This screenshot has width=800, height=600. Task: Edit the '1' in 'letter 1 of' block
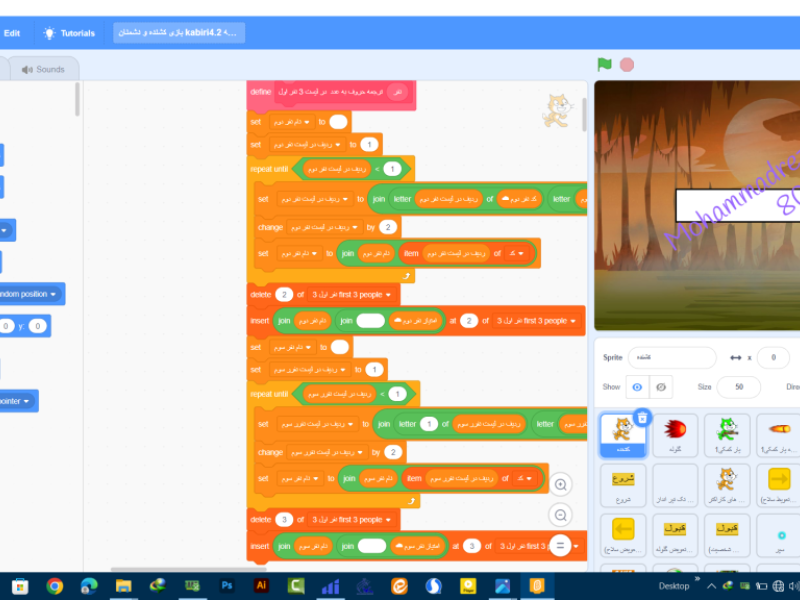tap(429, 424)
